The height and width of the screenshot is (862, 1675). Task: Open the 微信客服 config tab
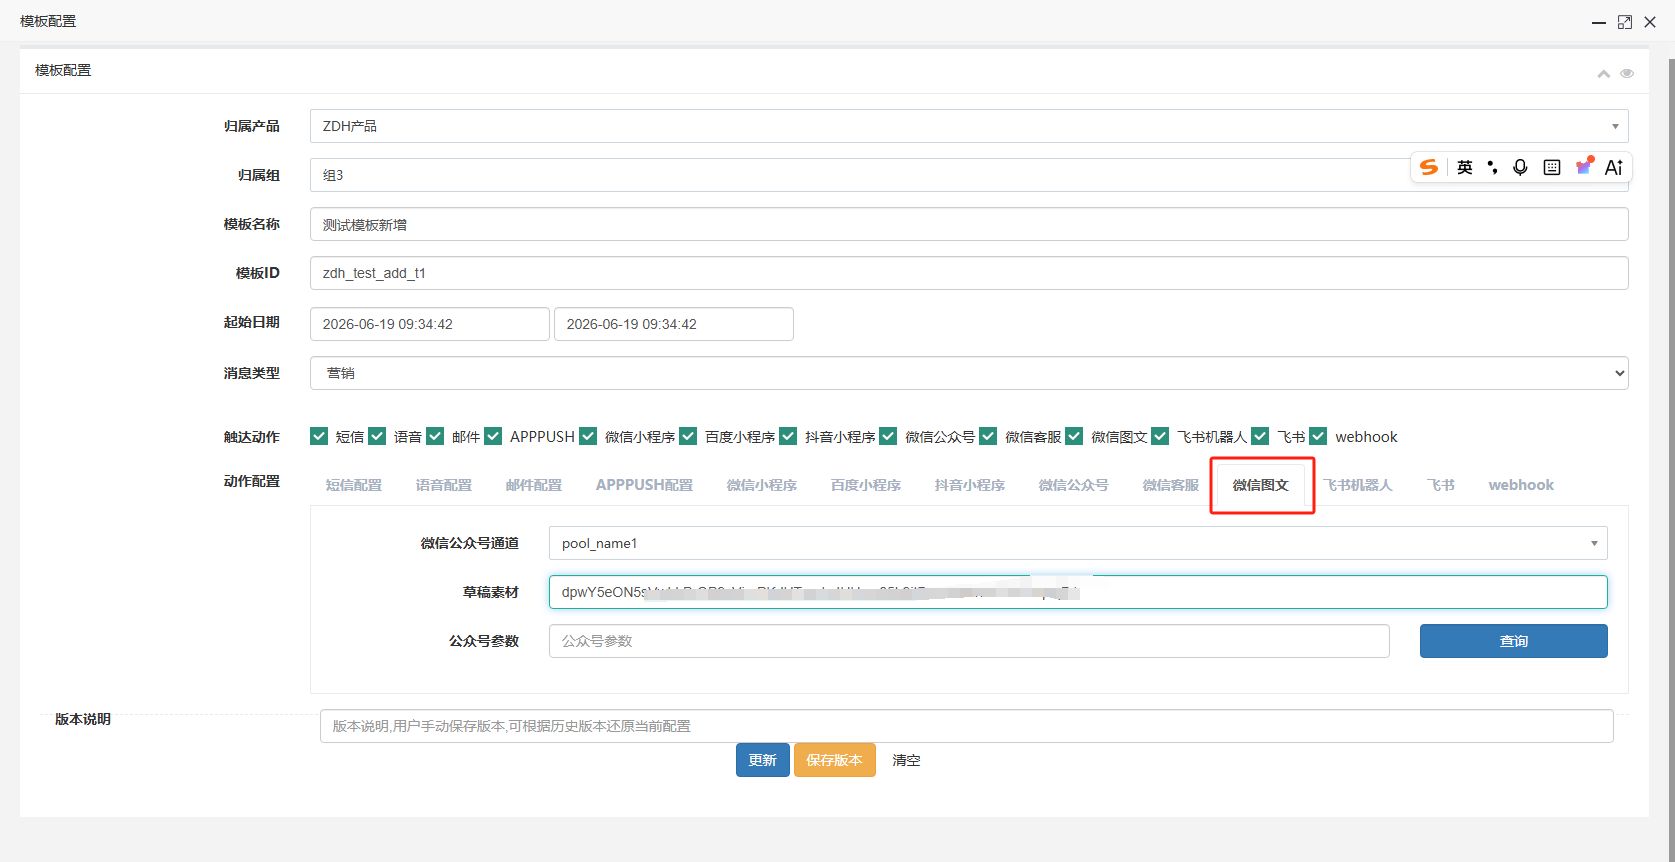point(1171,485)
